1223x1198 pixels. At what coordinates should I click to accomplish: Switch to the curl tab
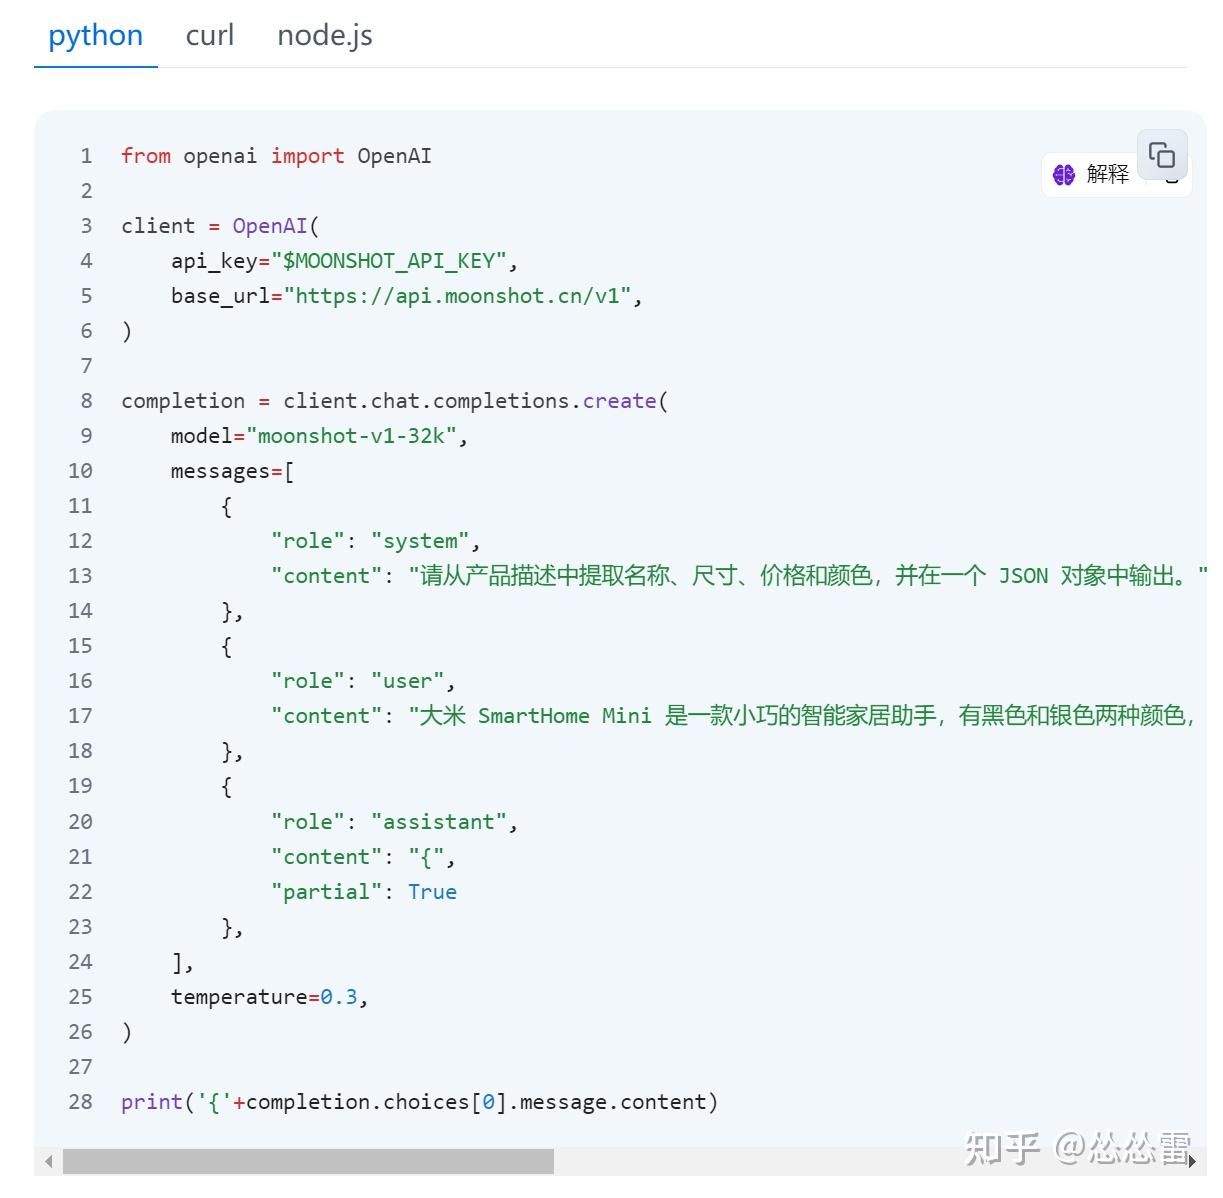[209, 35]
